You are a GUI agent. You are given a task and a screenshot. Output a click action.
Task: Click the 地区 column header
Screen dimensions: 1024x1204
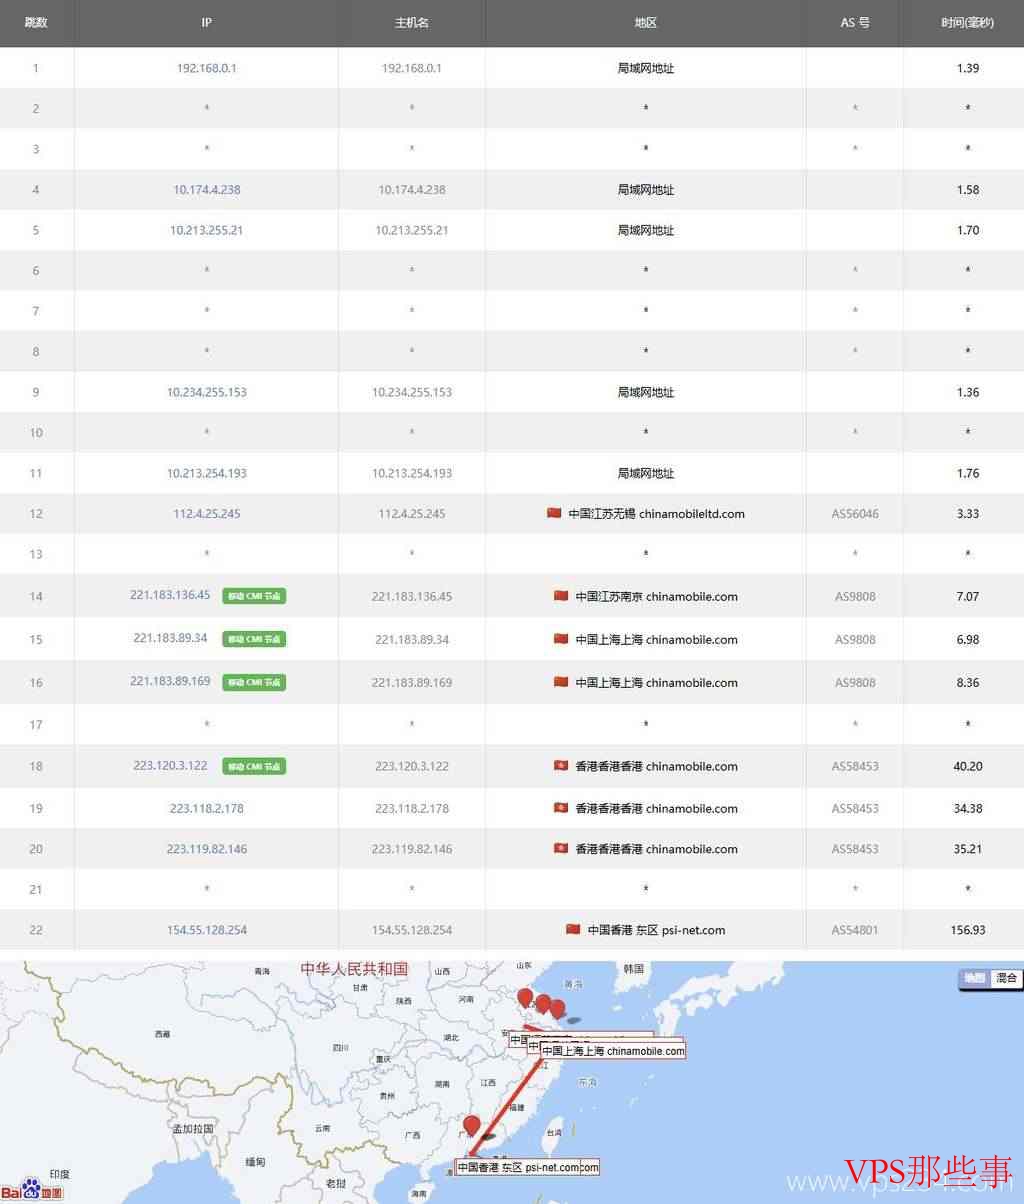click(645, 22)
